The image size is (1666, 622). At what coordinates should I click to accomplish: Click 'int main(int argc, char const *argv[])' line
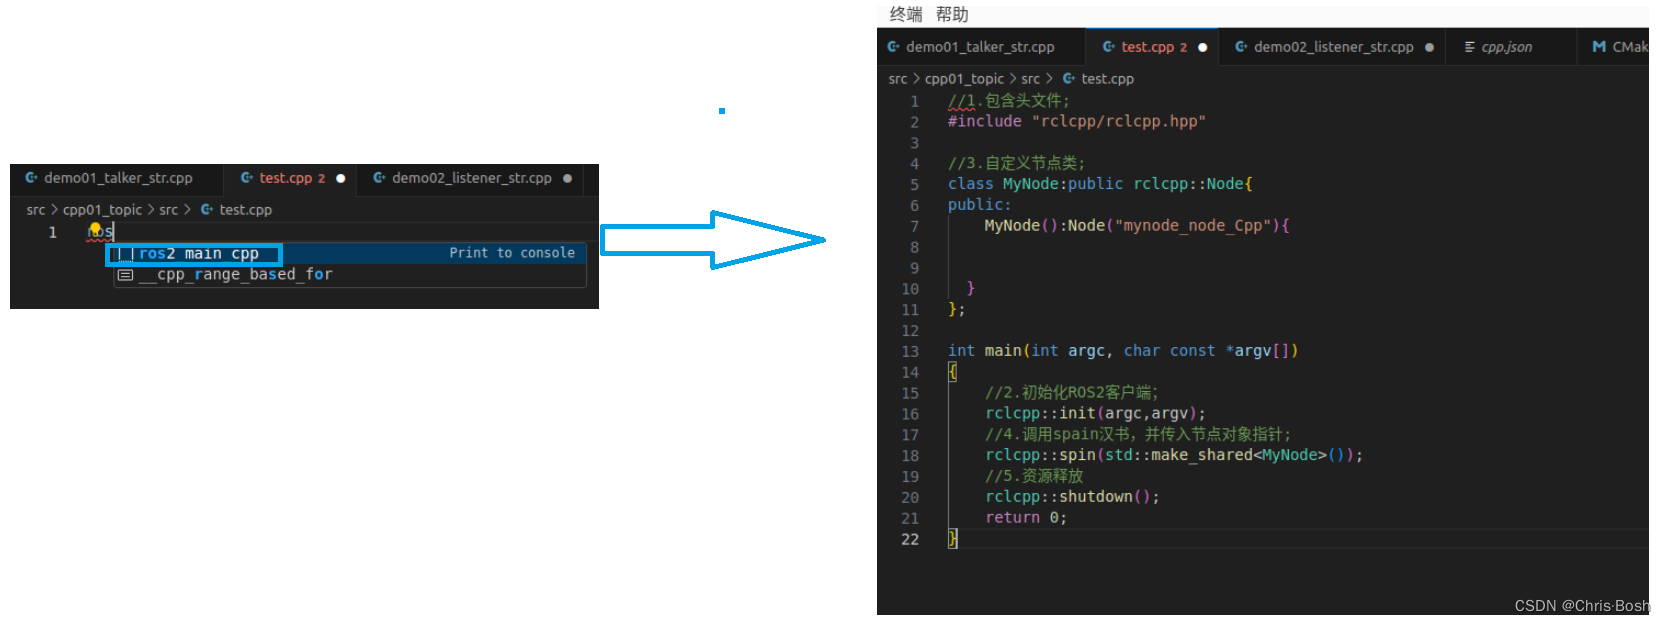pos(1123,351)
